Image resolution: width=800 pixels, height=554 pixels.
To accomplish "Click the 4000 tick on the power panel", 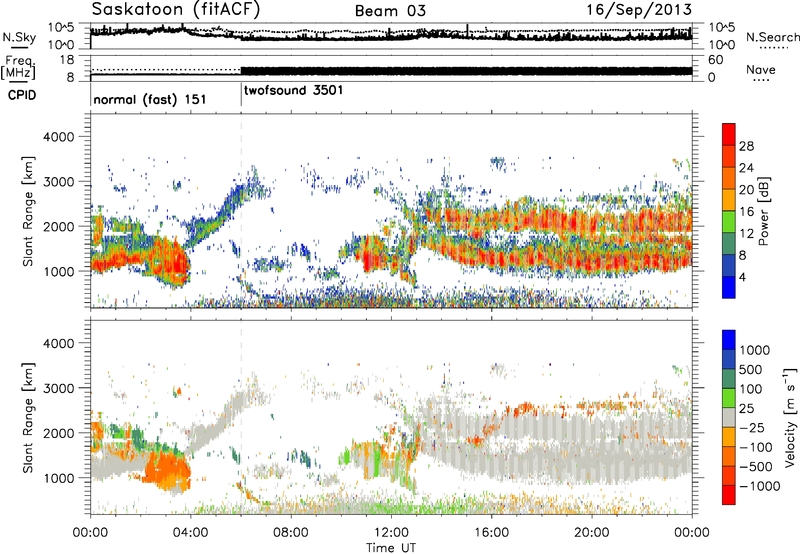I will 58,137.
